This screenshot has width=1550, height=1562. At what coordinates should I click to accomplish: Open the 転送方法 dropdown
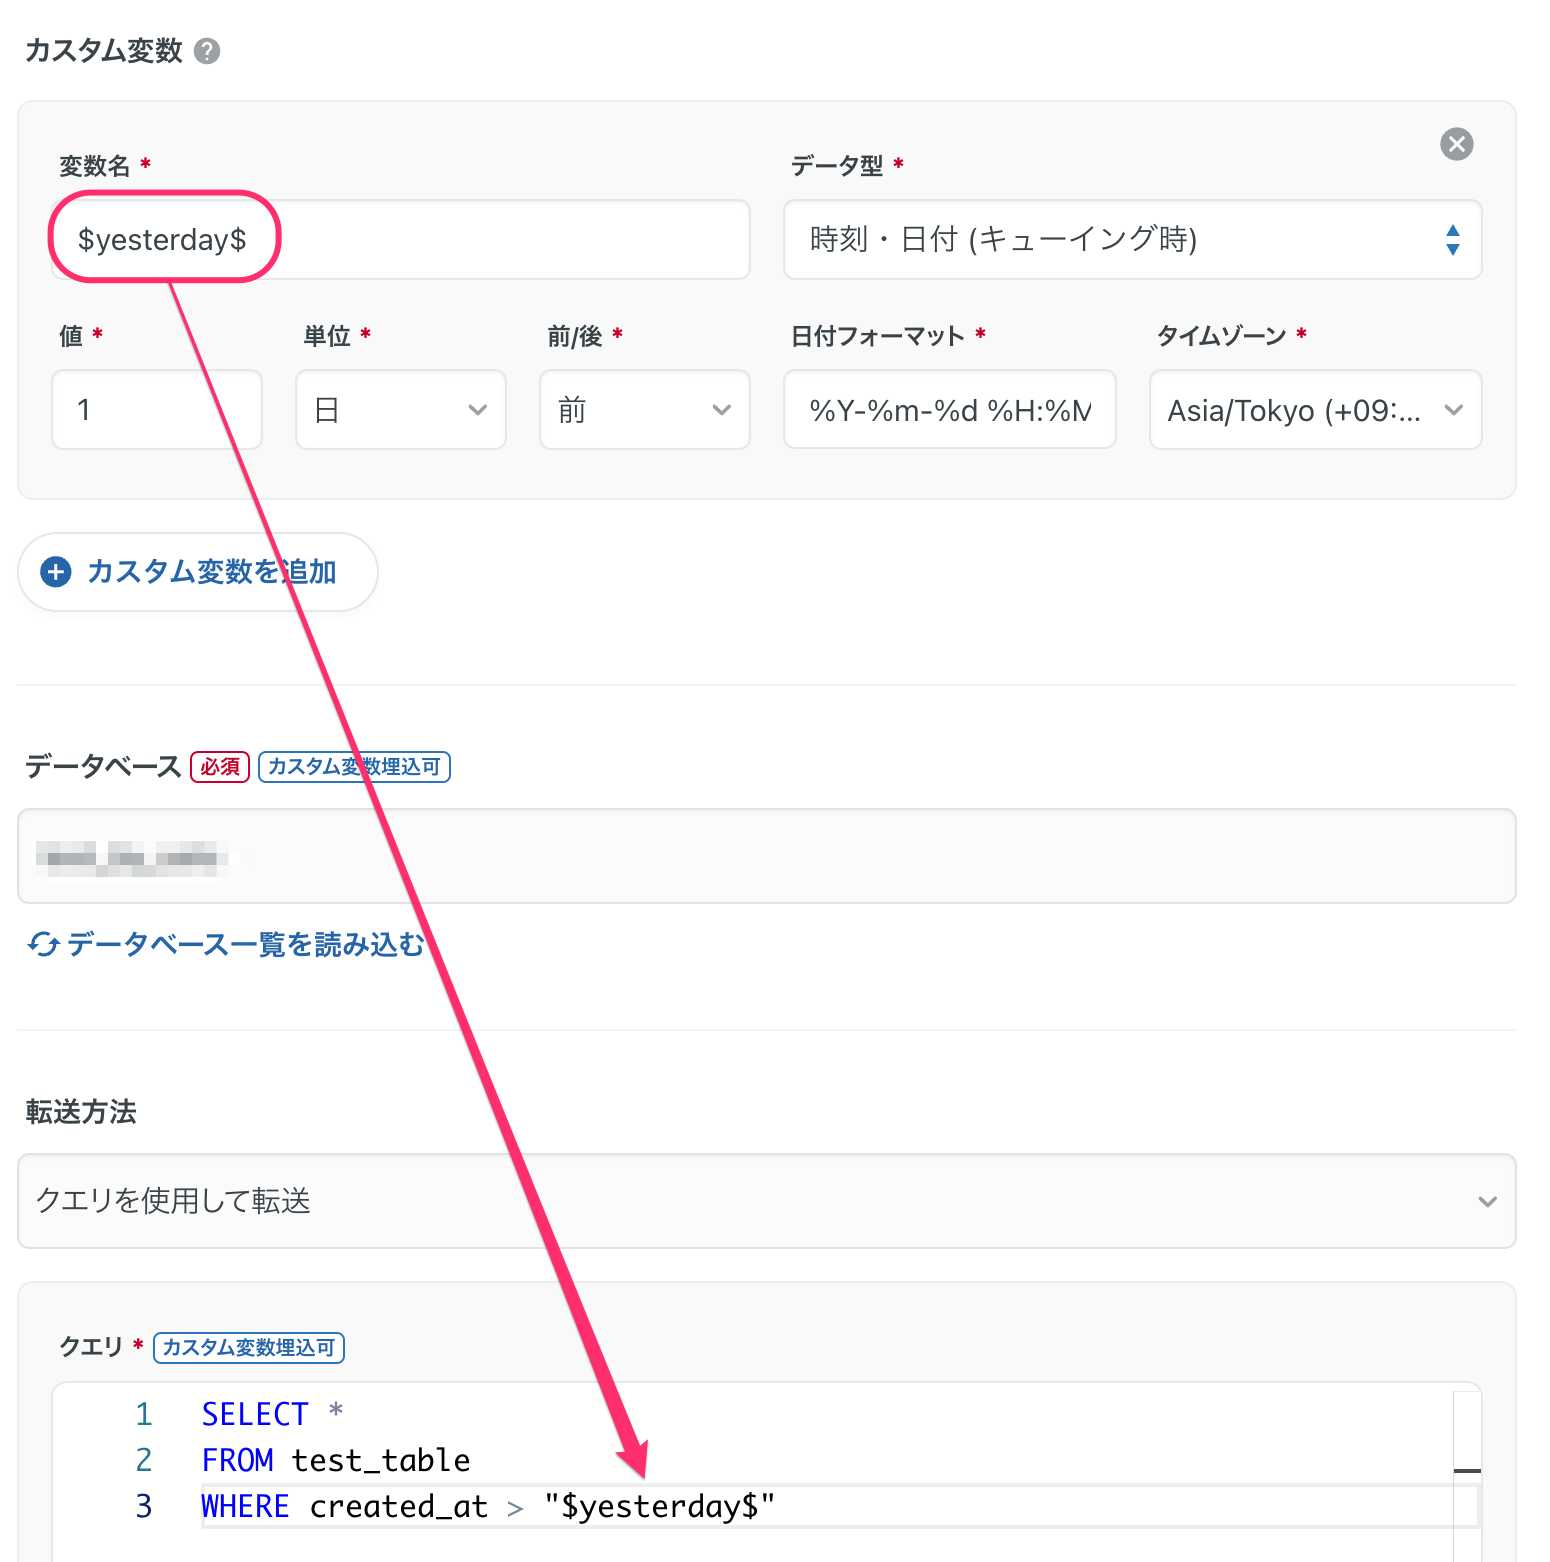[767, 1201]
